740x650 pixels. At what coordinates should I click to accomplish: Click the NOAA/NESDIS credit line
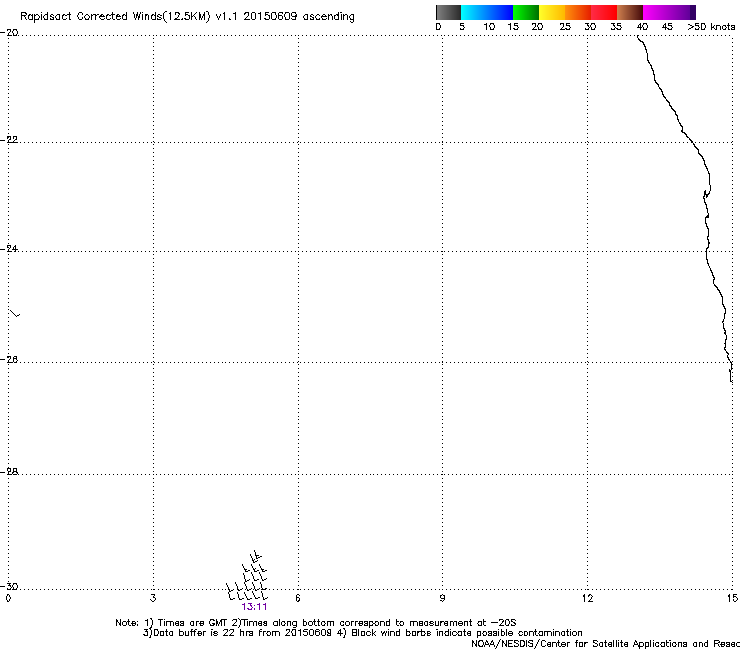pyautogui.click(x=605, y=644)
